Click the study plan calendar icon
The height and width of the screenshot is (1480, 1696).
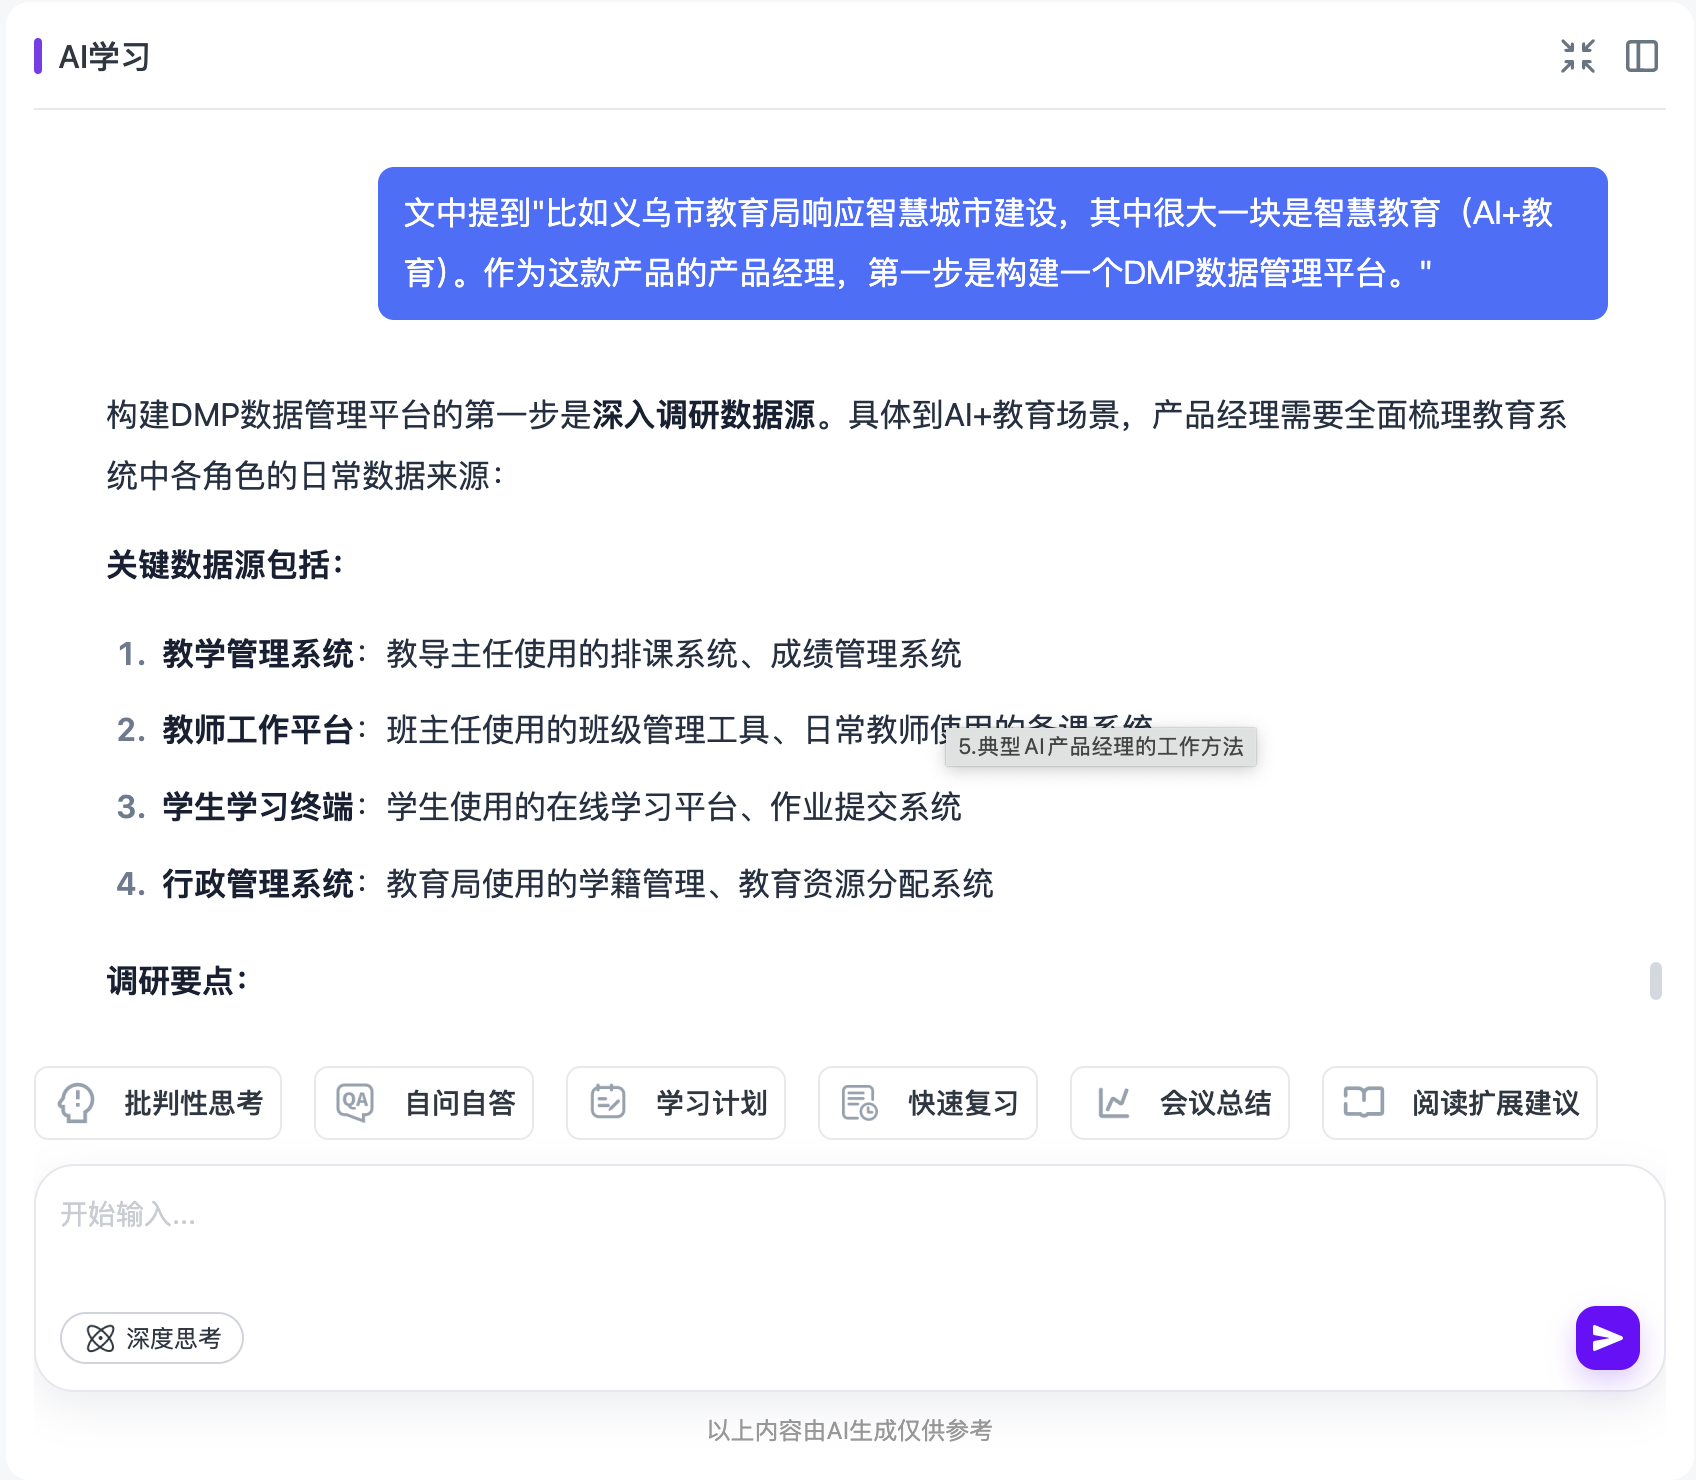[608, 1102]
